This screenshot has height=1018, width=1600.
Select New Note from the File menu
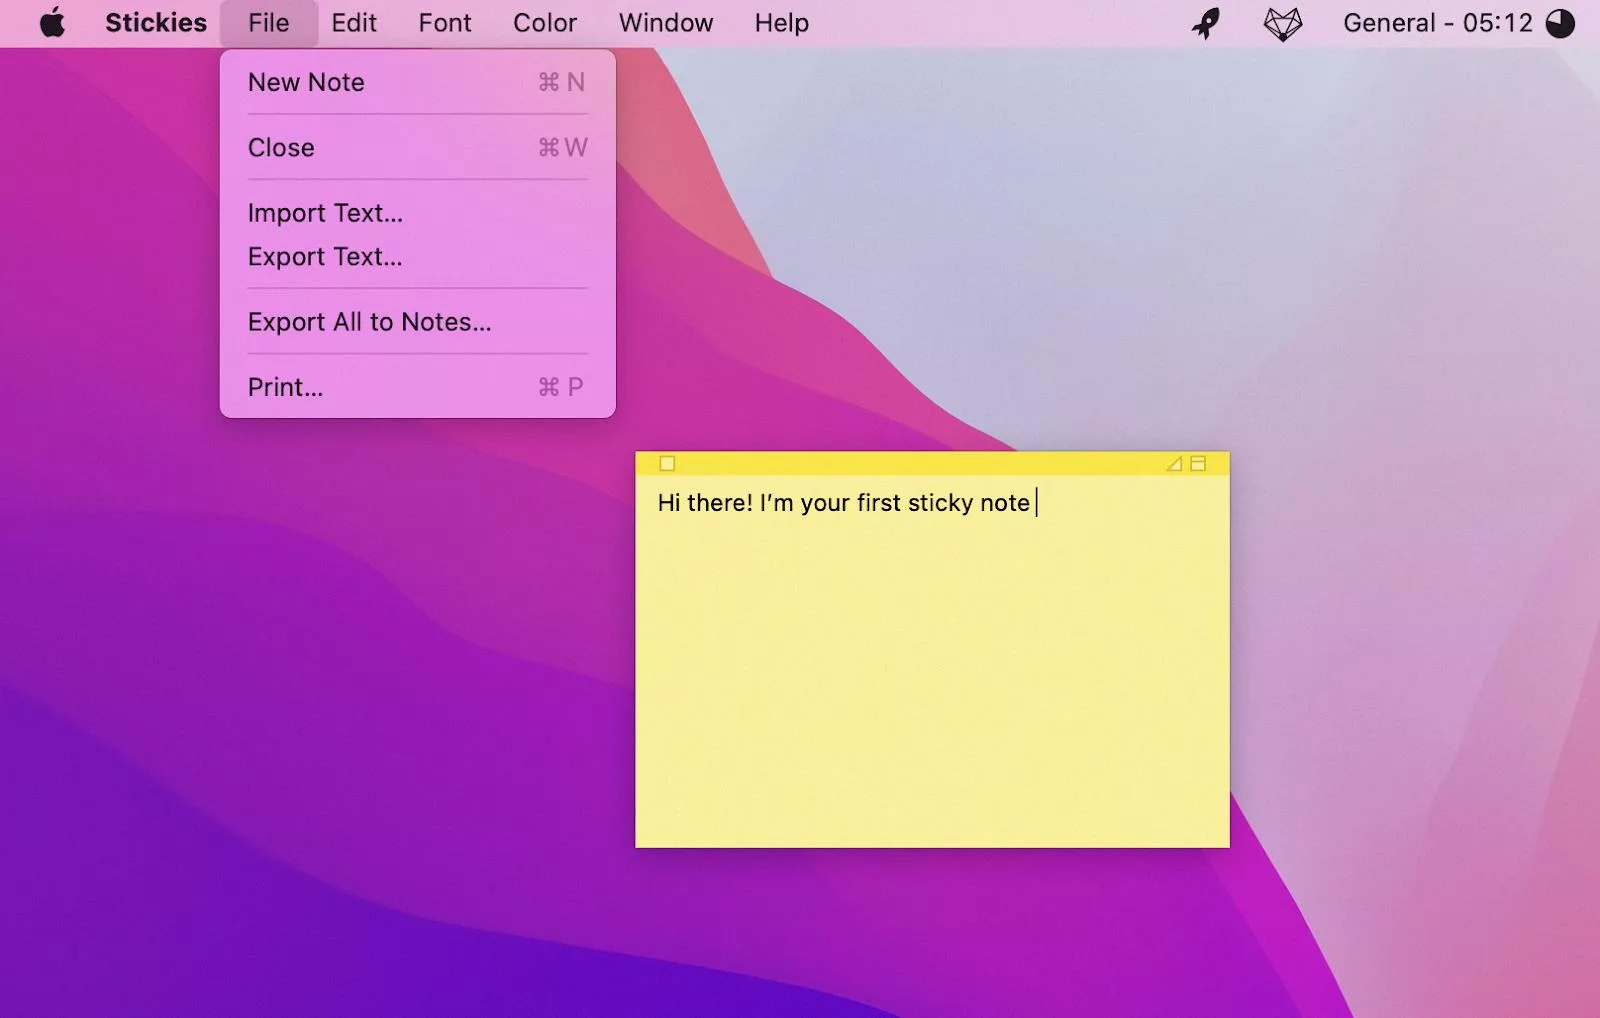pyautogui.click(x=306, y=83)
